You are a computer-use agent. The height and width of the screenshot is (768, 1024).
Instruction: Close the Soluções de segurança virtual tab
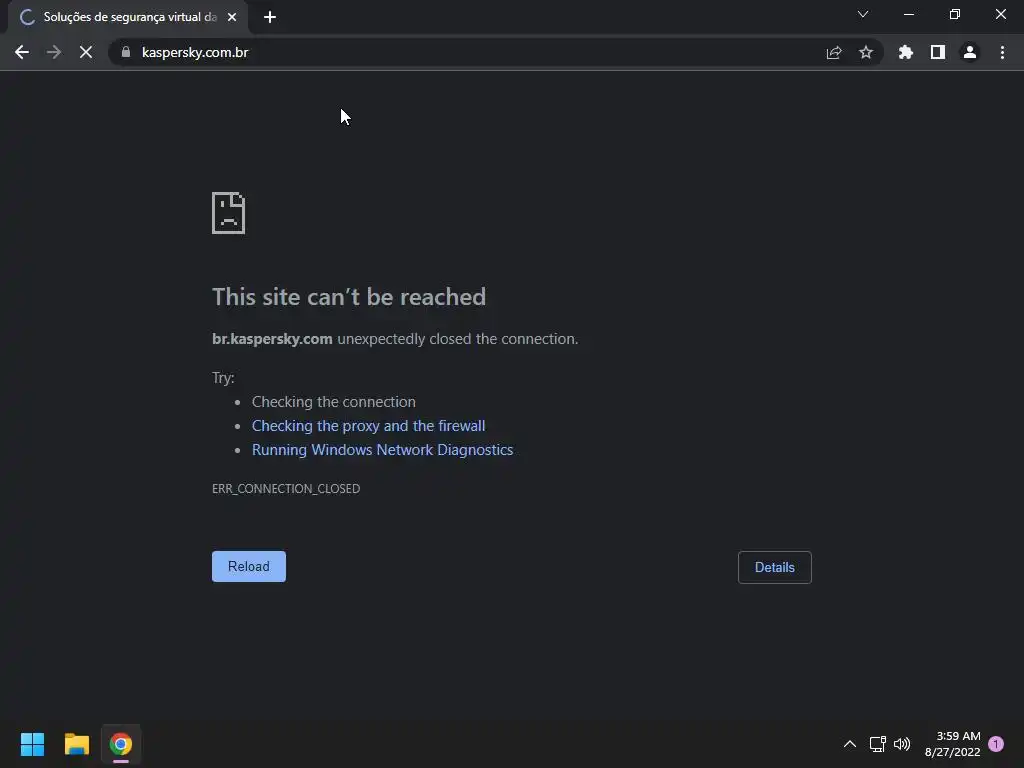(x=232, y=17)
